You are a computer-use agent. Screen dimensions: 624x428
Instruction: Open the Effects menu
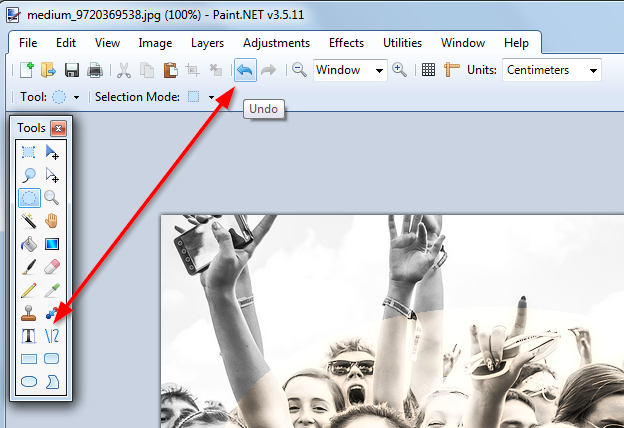click(x=346, y=43)
